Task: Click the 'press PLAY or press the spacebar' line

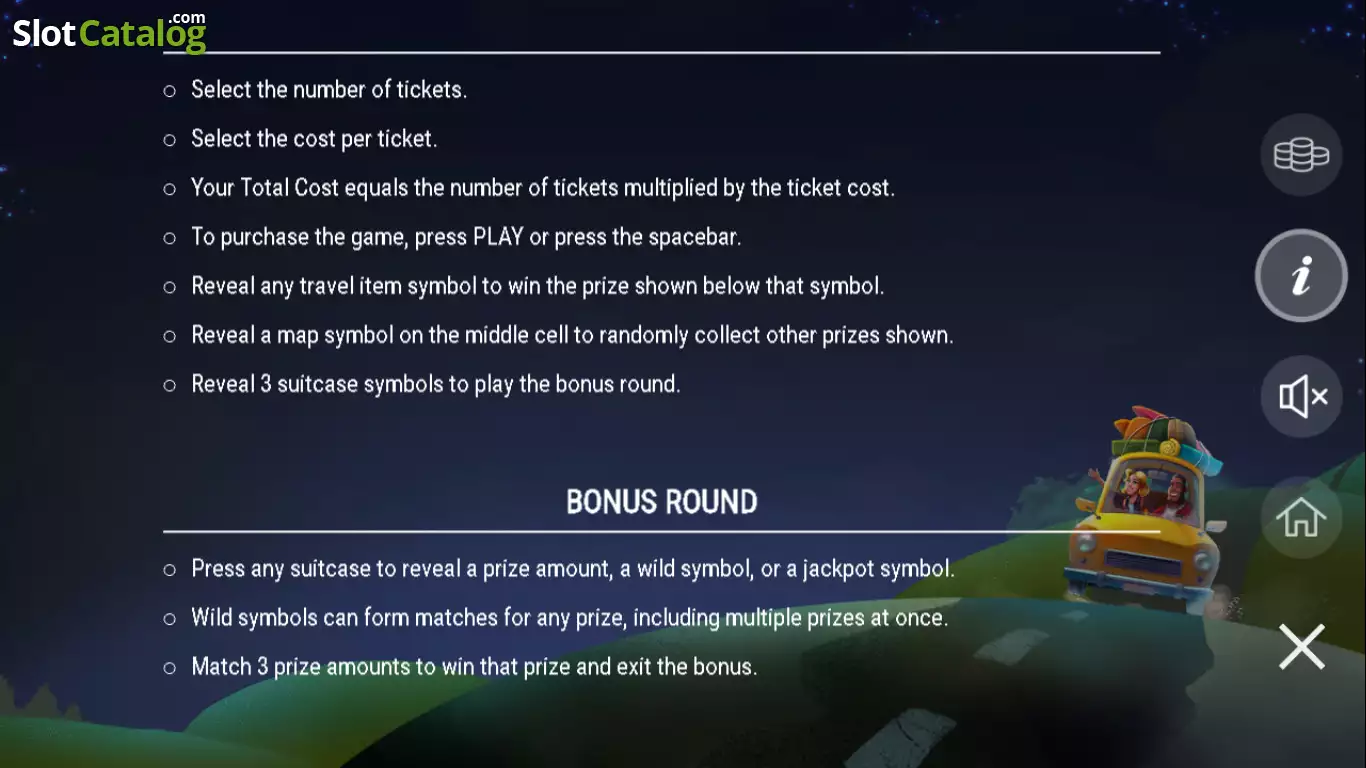Action: click(466, 237)
